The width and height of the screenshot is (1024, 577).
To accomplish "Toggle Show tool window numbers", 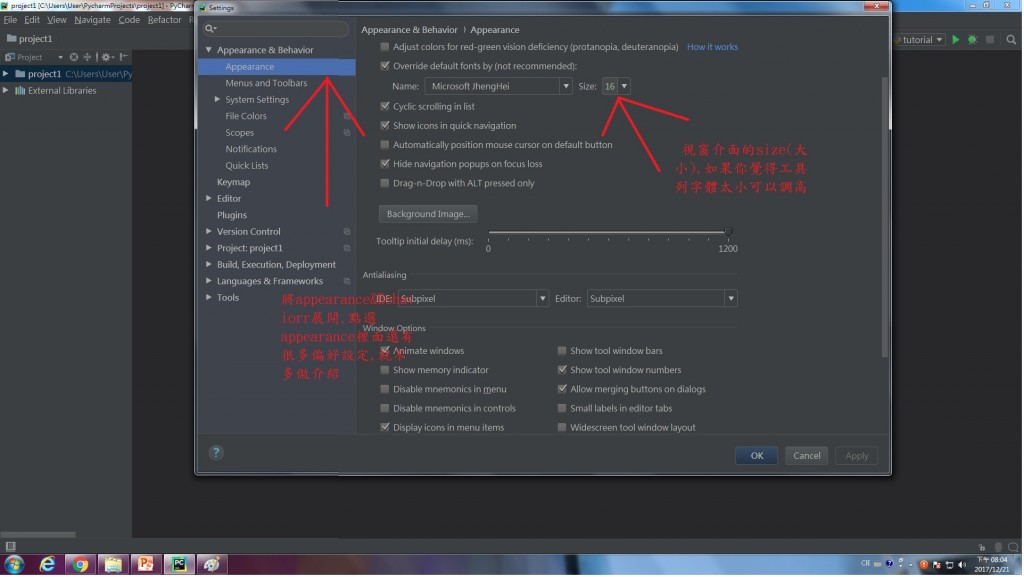I will point(562,370).
